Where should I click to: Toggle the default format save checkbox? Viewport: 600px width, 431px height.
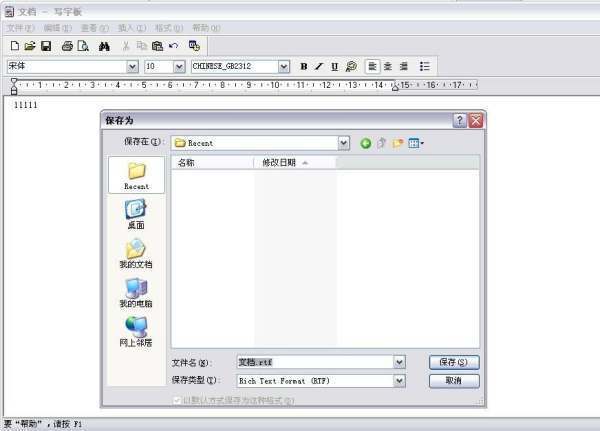tap(176, 400)
